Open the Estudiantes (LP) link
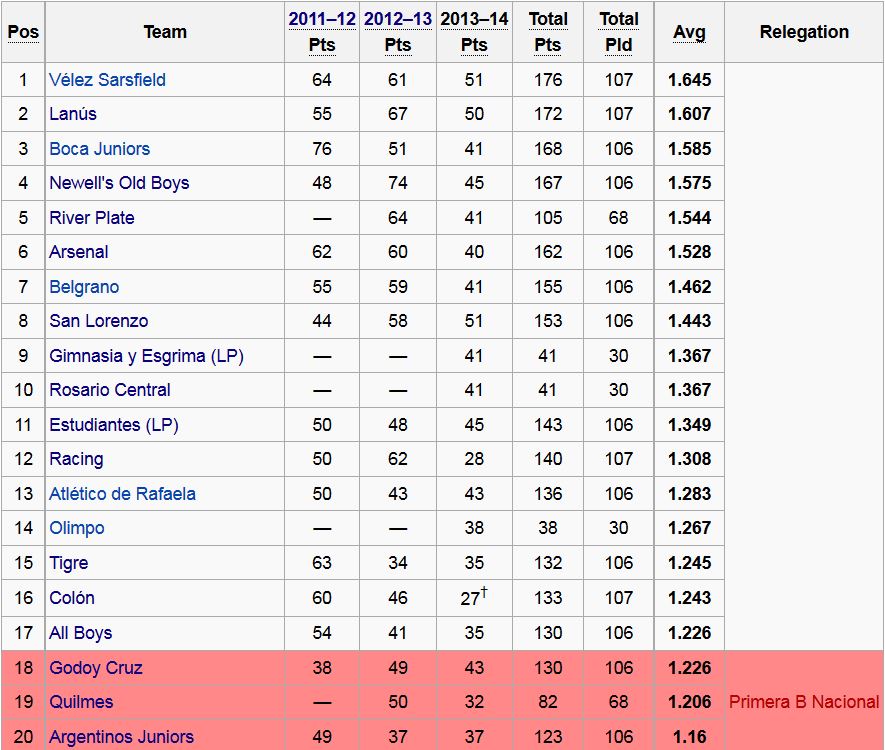The height and width of the screenshot is (750, 885). 114,425
